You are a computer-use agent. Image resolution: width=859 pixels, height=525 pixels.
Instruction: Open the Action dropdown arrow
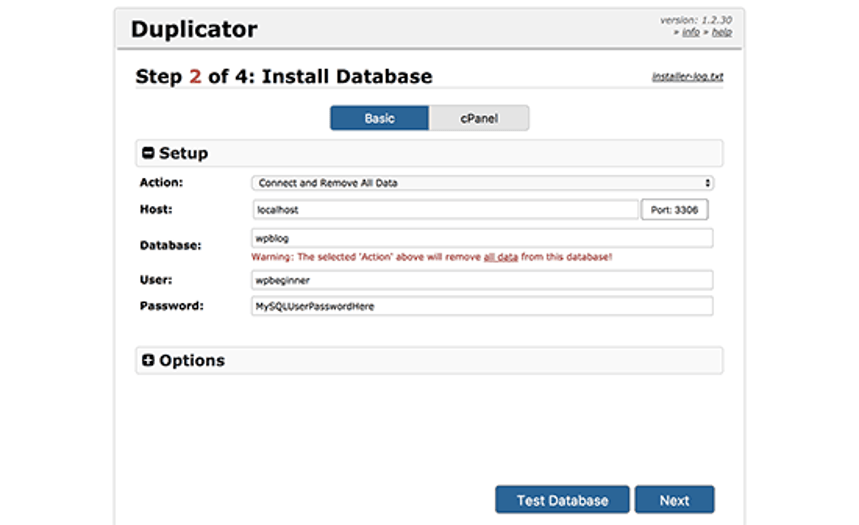[x=707, y=183]
